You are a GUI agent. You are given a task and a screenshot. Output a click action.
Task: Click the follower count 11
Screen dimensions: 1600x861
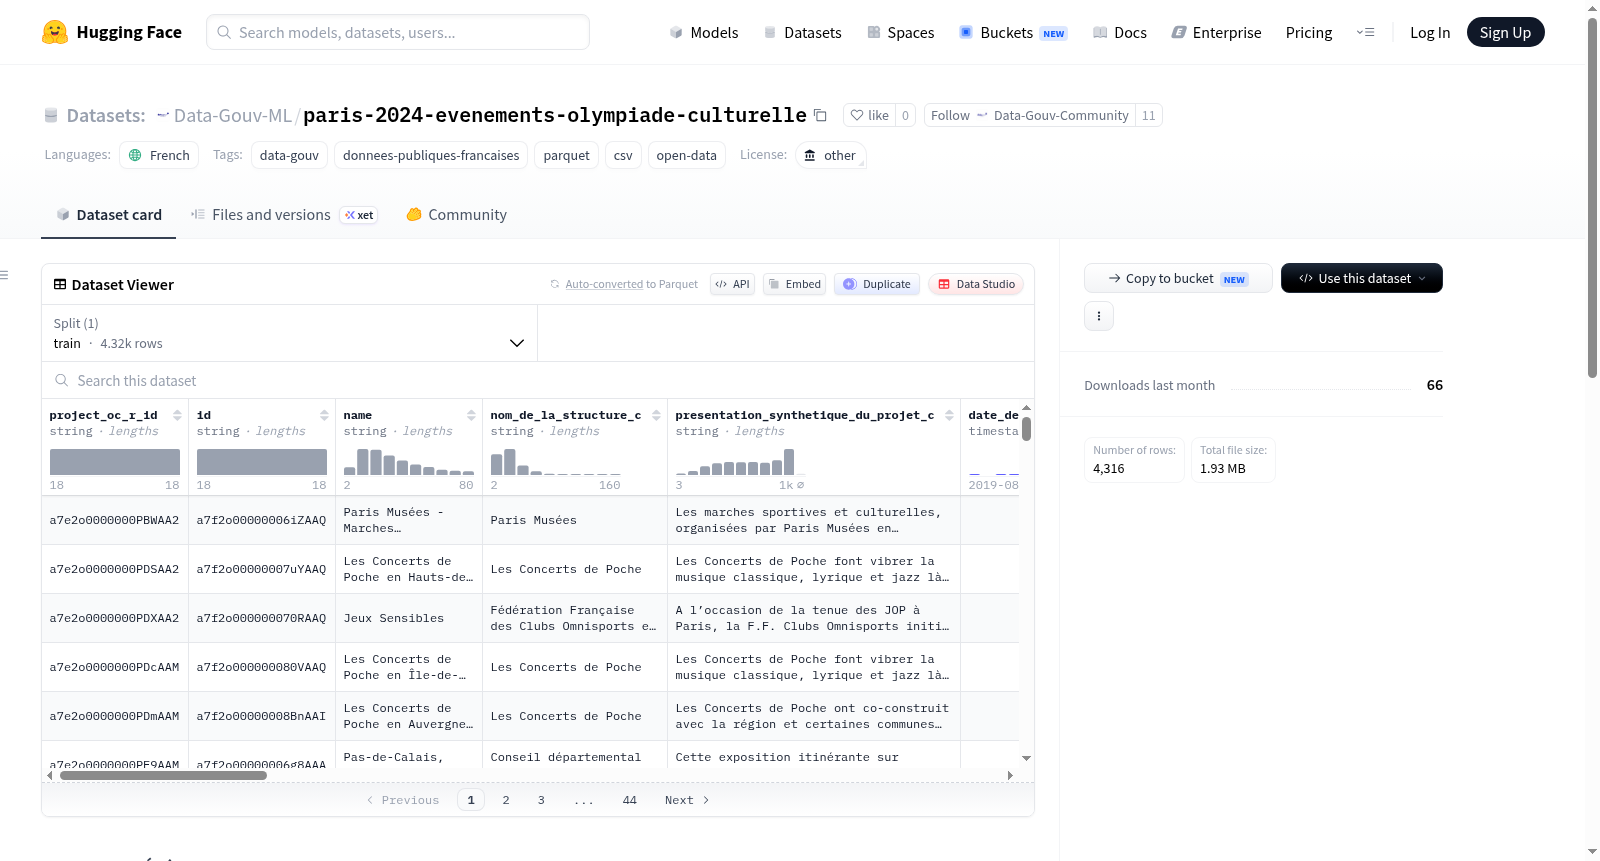coord(1148,115)
